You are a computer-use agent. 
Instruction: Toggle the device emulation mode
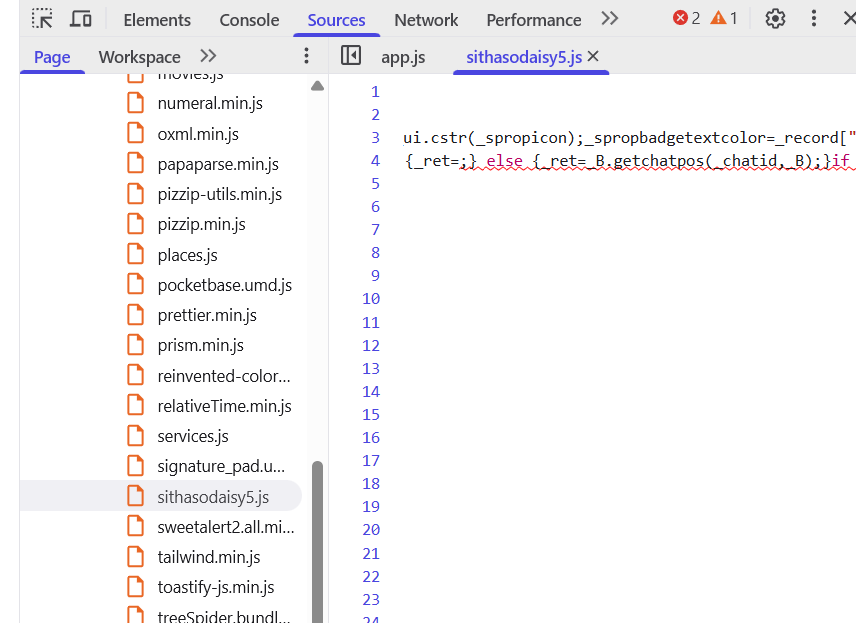coord(81,18)
